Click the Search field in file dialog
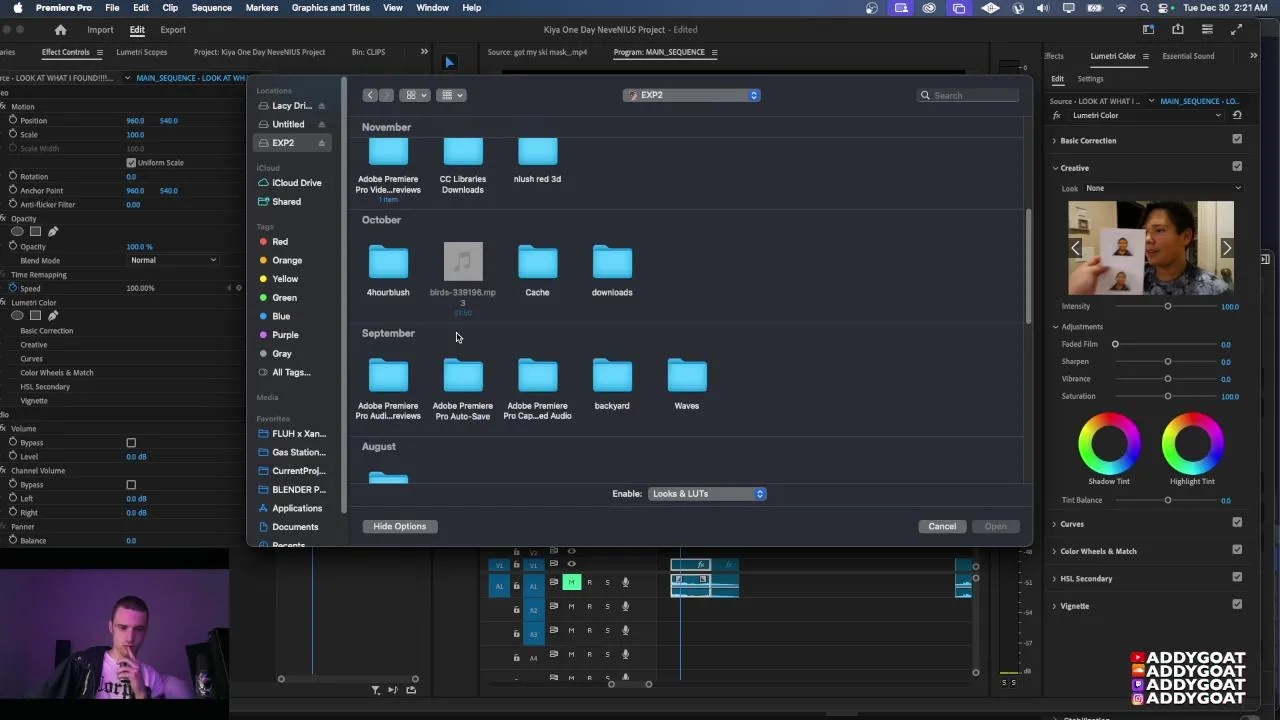The width and height of the screenshot is (1280, 720). [969, 95]
